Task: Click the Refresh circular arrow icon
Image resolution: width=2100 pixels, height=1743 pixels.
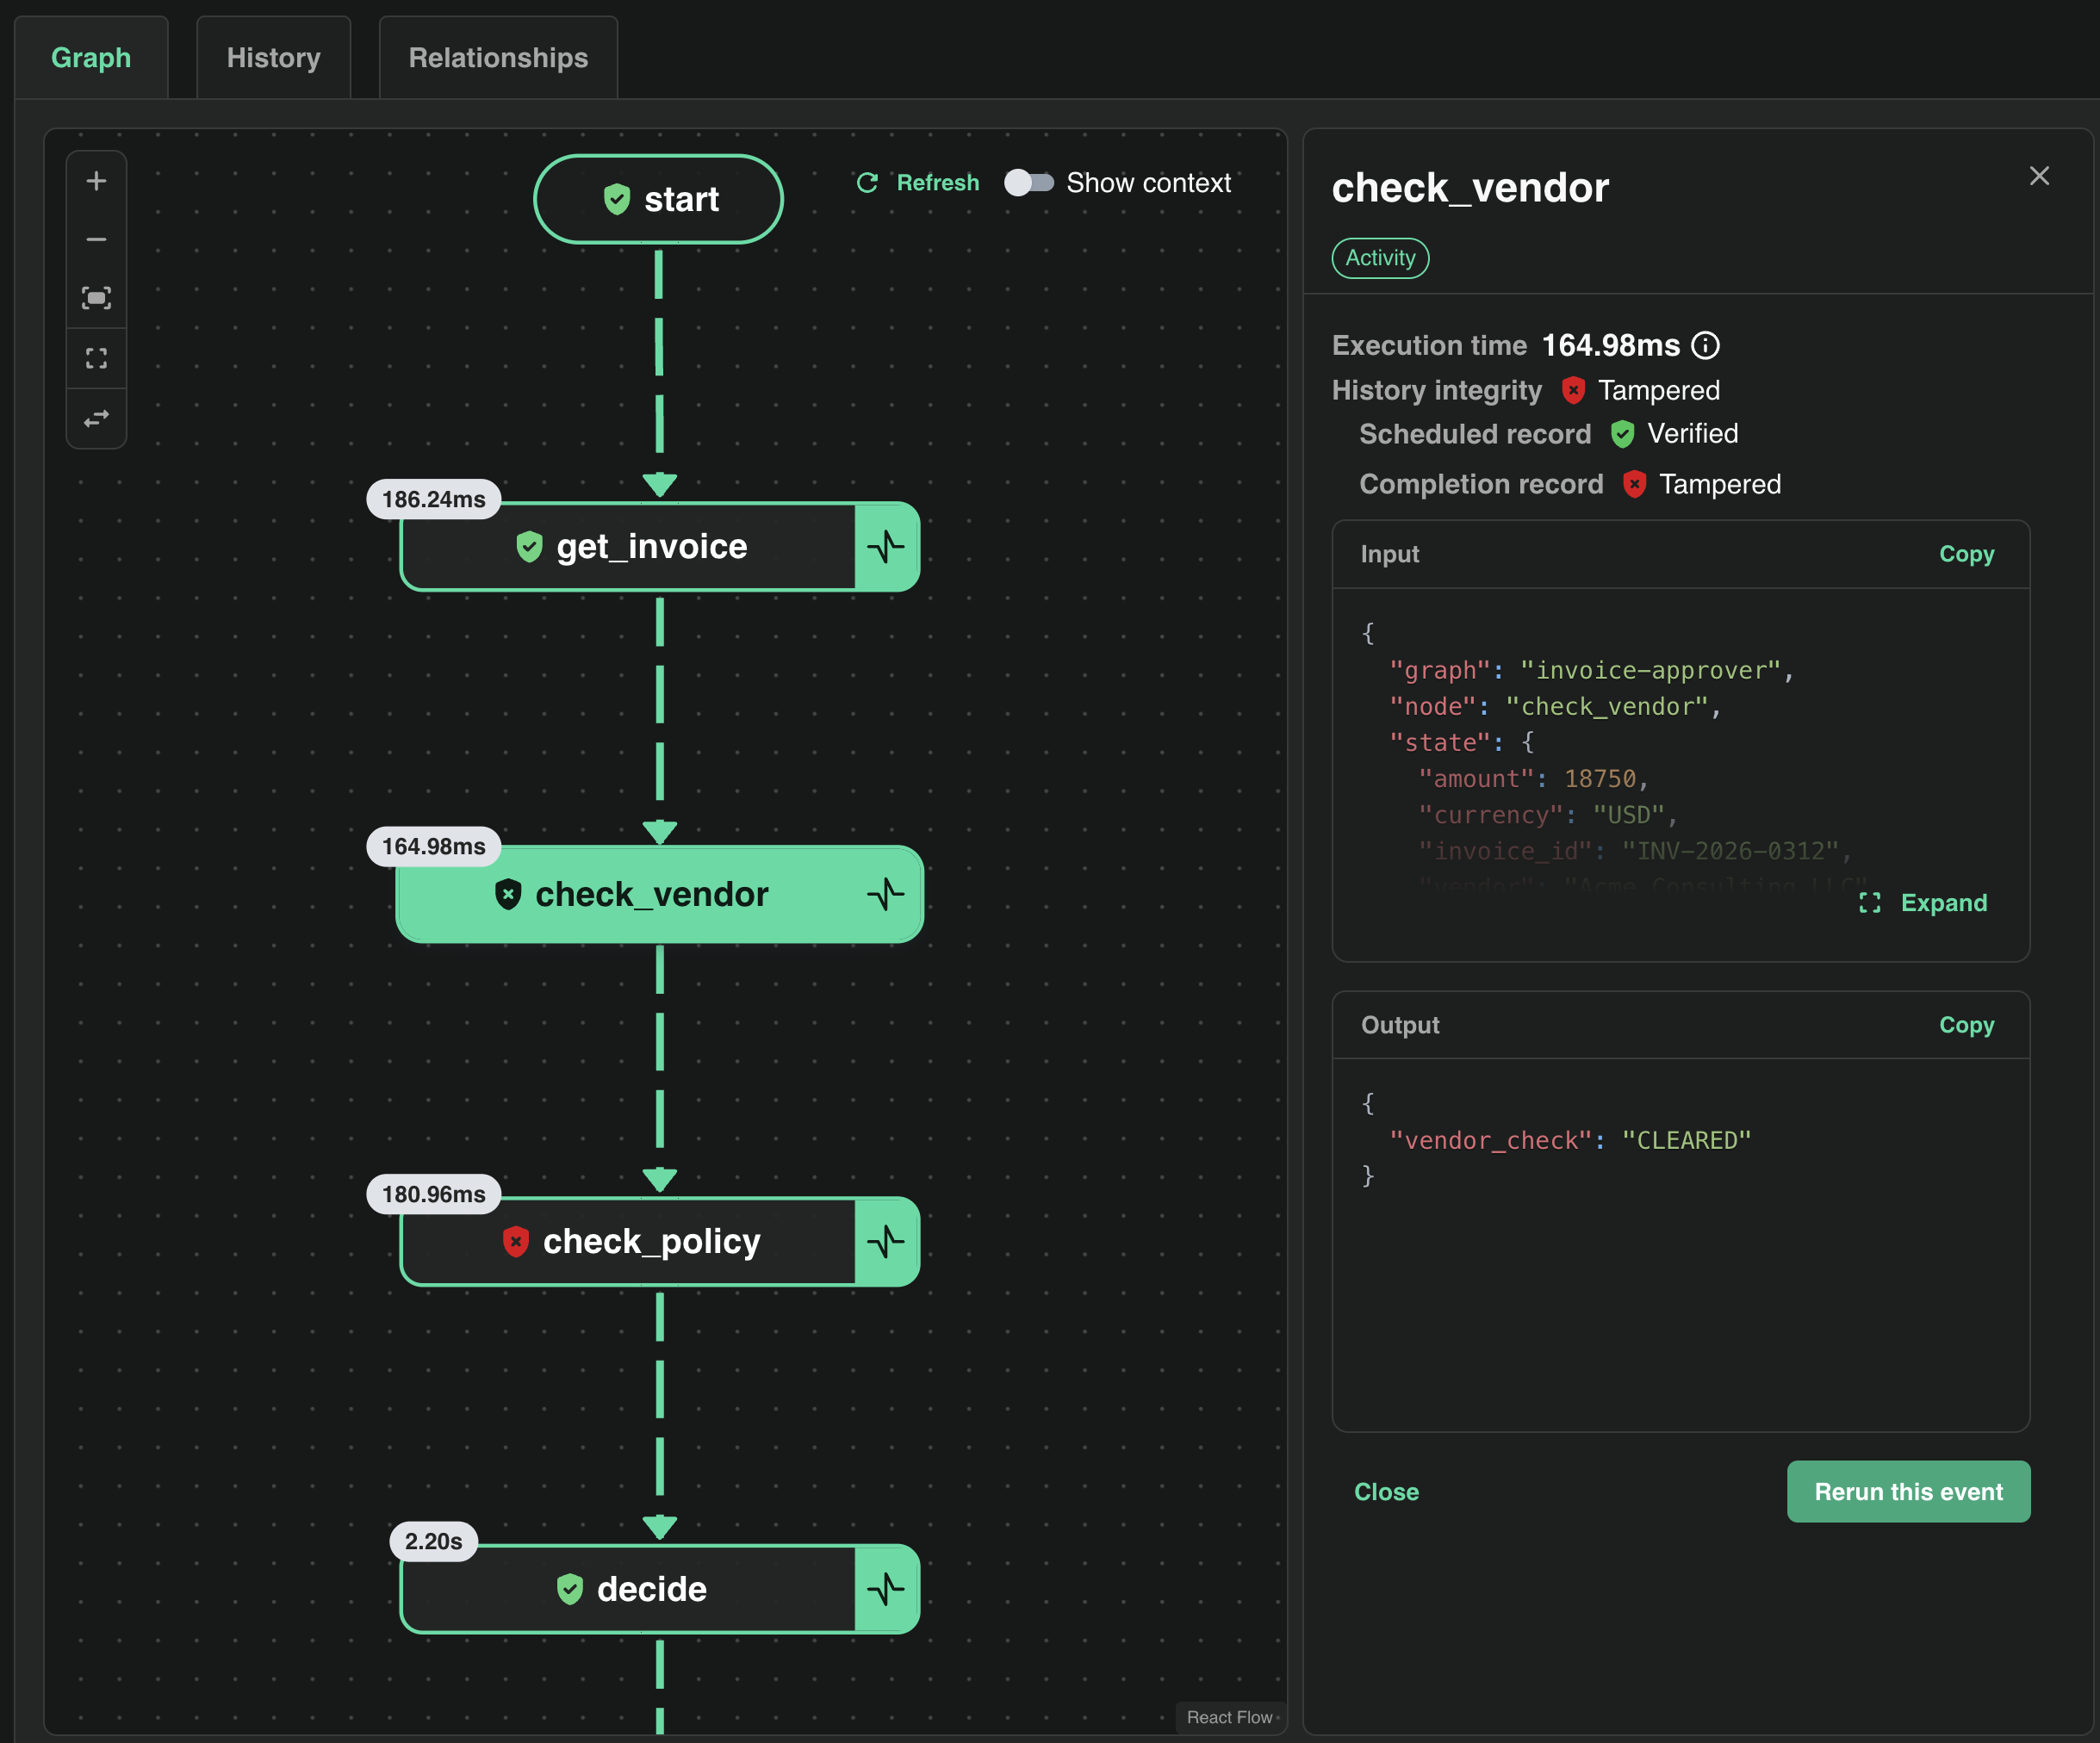Action: coord(867,183)
